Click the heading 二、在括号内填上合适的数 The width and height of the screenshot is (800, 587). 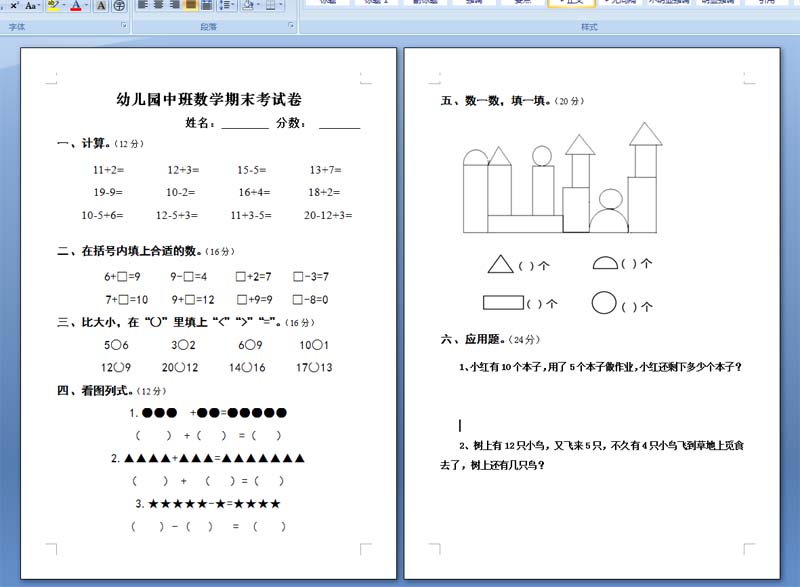pos(130,251)
